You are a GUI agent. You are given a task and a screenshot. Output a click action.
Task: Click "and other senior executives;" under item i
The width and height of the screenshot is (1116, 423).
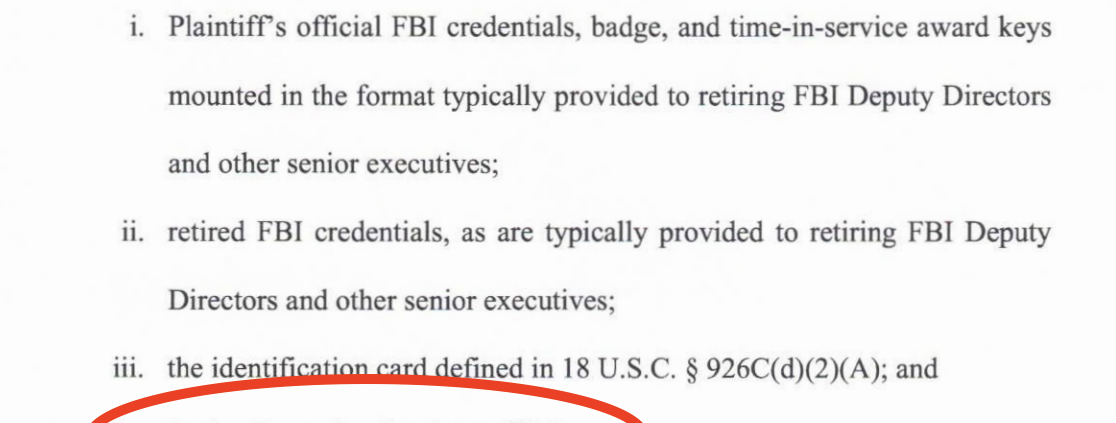point(332,164)
